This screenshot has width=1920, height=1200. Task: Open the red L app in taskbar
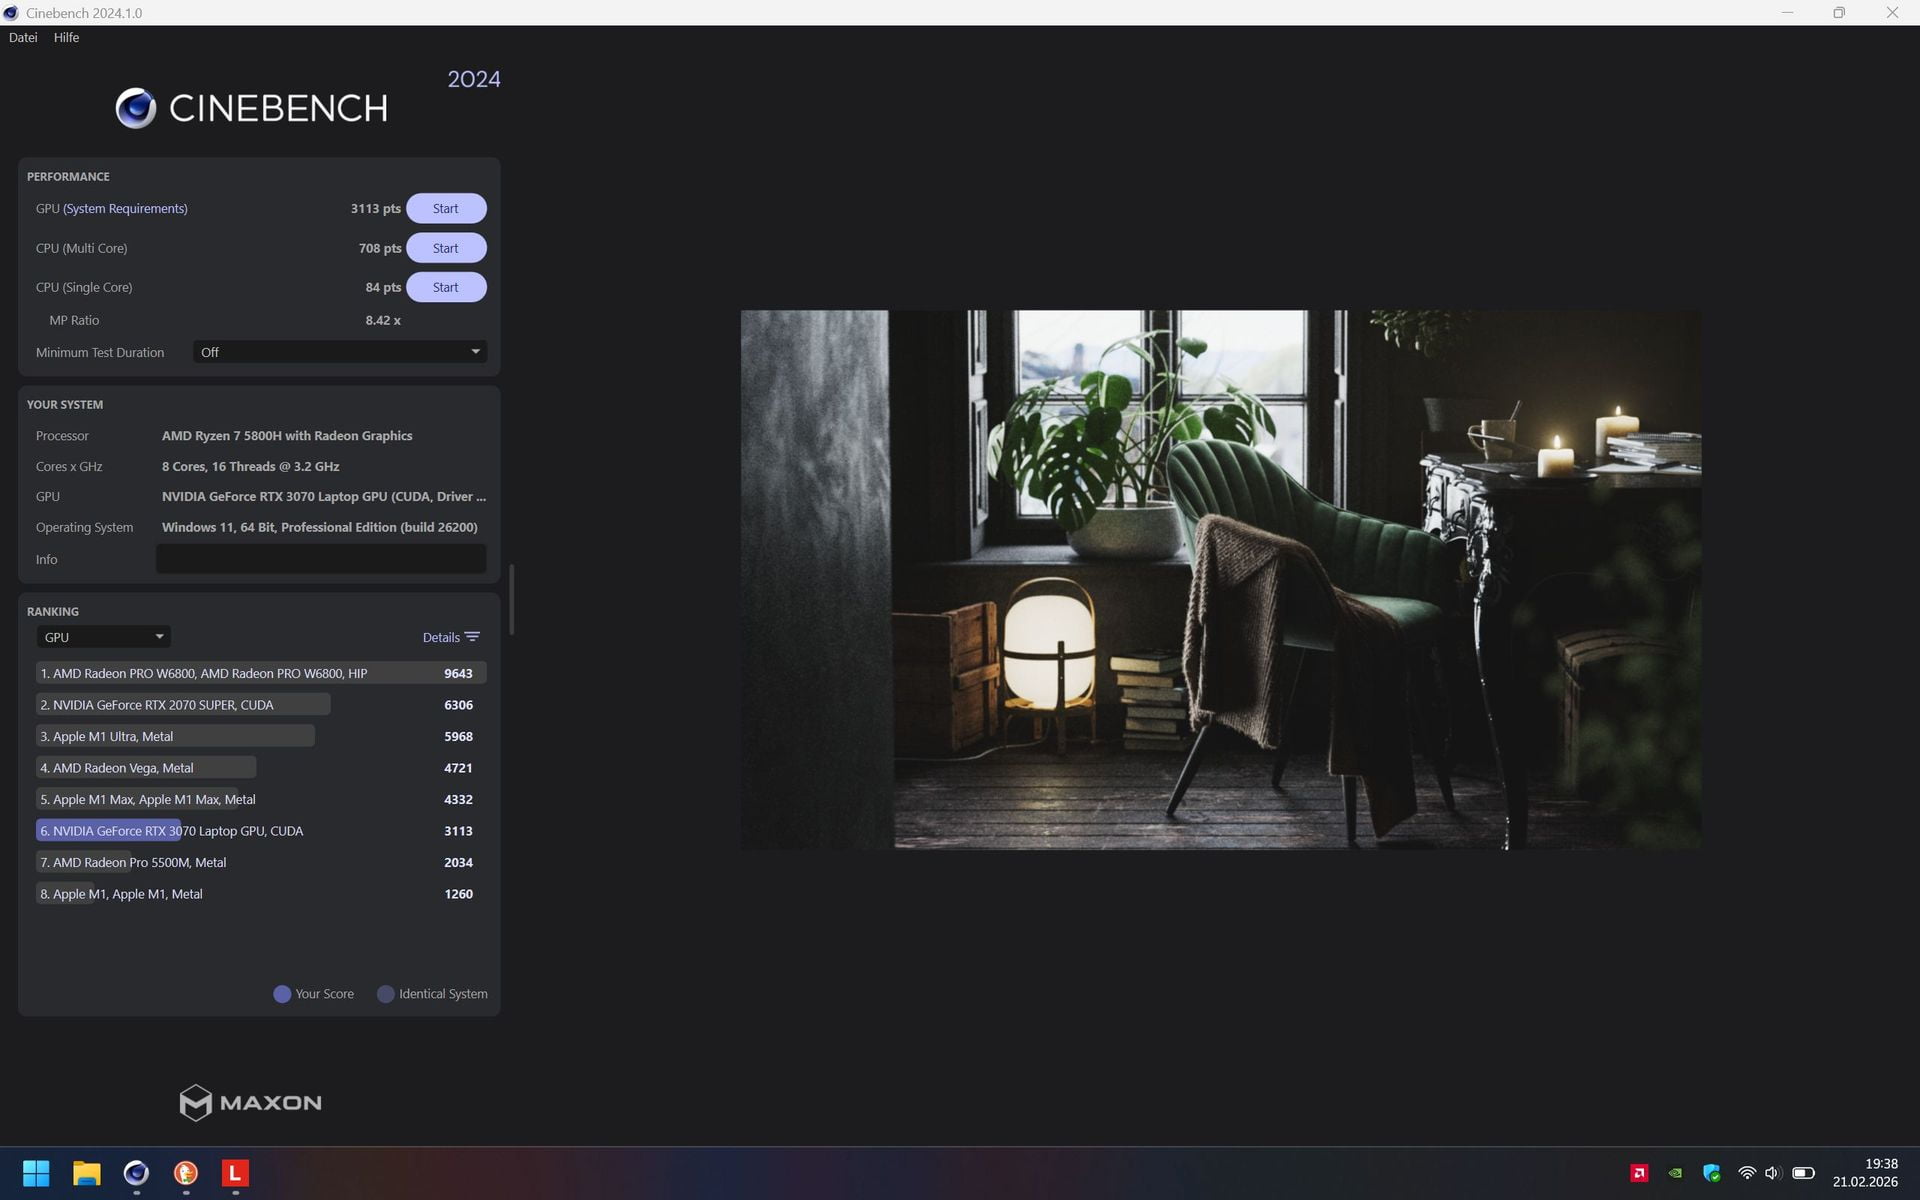tap(235, 1173)
